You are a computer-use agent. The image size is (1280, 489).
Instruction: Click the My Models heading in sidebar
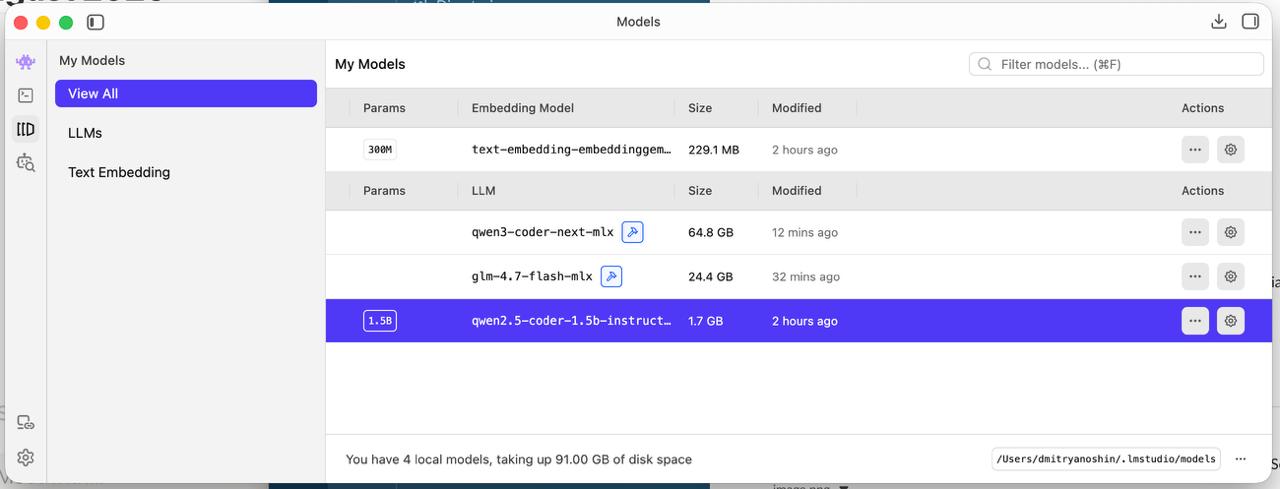[92, 61]
